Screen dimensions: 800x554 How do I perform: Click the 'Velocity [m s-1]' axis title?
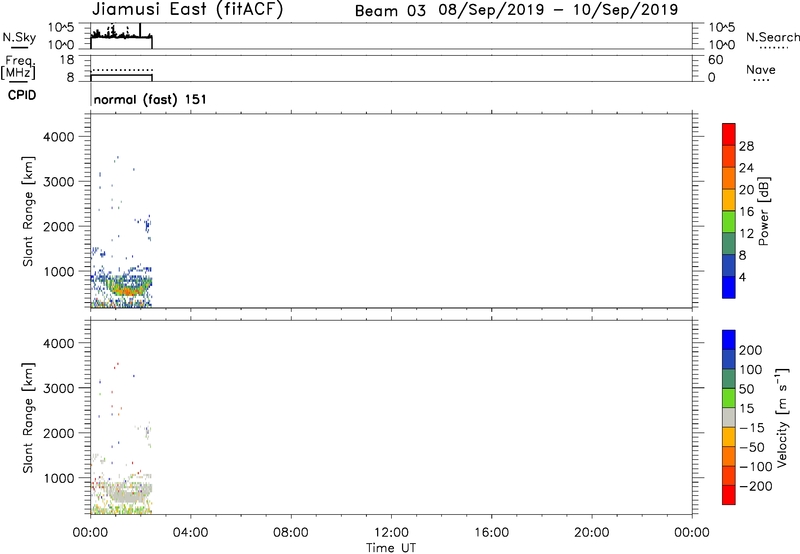(x=781, y=417)
